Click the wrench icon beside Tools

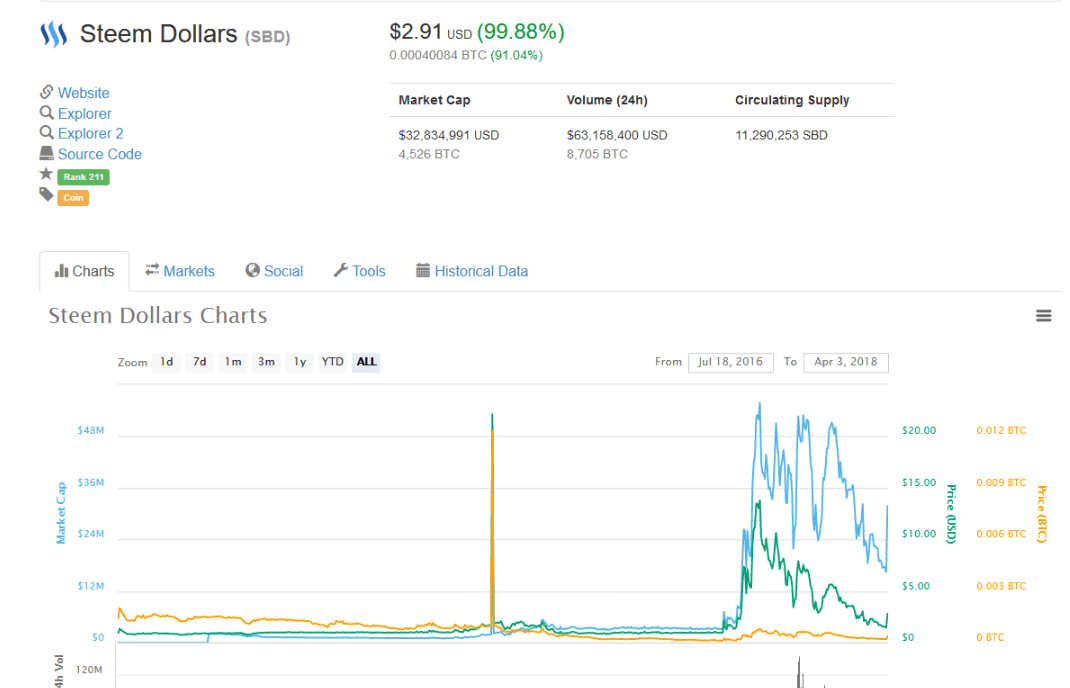click(341, 270)
